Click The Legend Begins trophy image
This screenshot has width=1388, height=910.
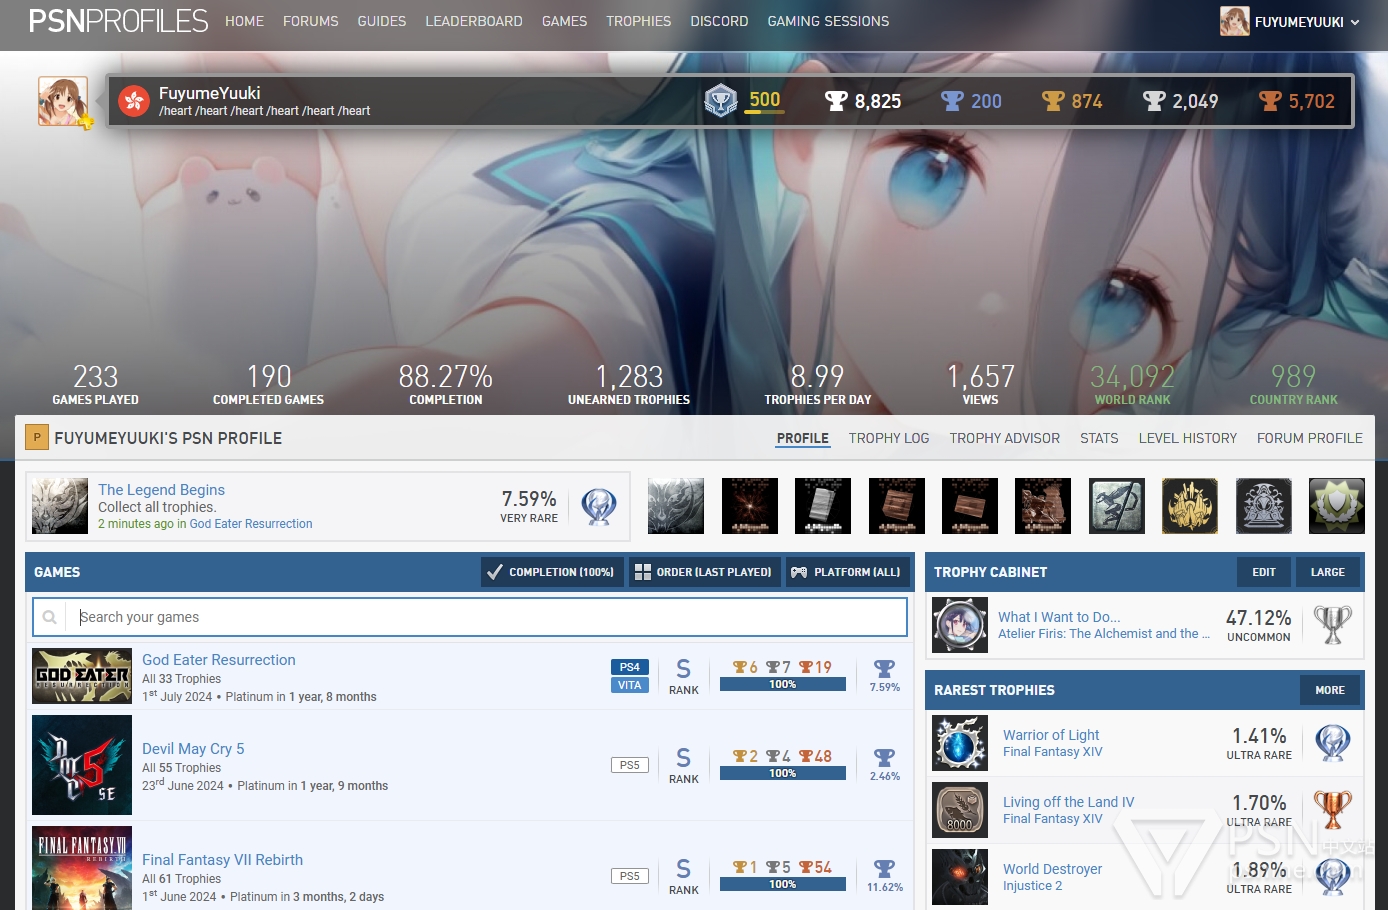pyautogui.click(x=60, y=505)
